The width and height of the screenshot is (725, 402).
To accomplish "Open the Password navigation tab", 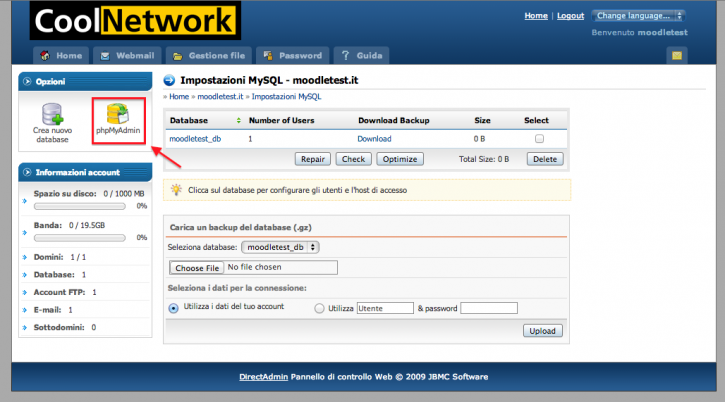I will [x=292, y=56].
